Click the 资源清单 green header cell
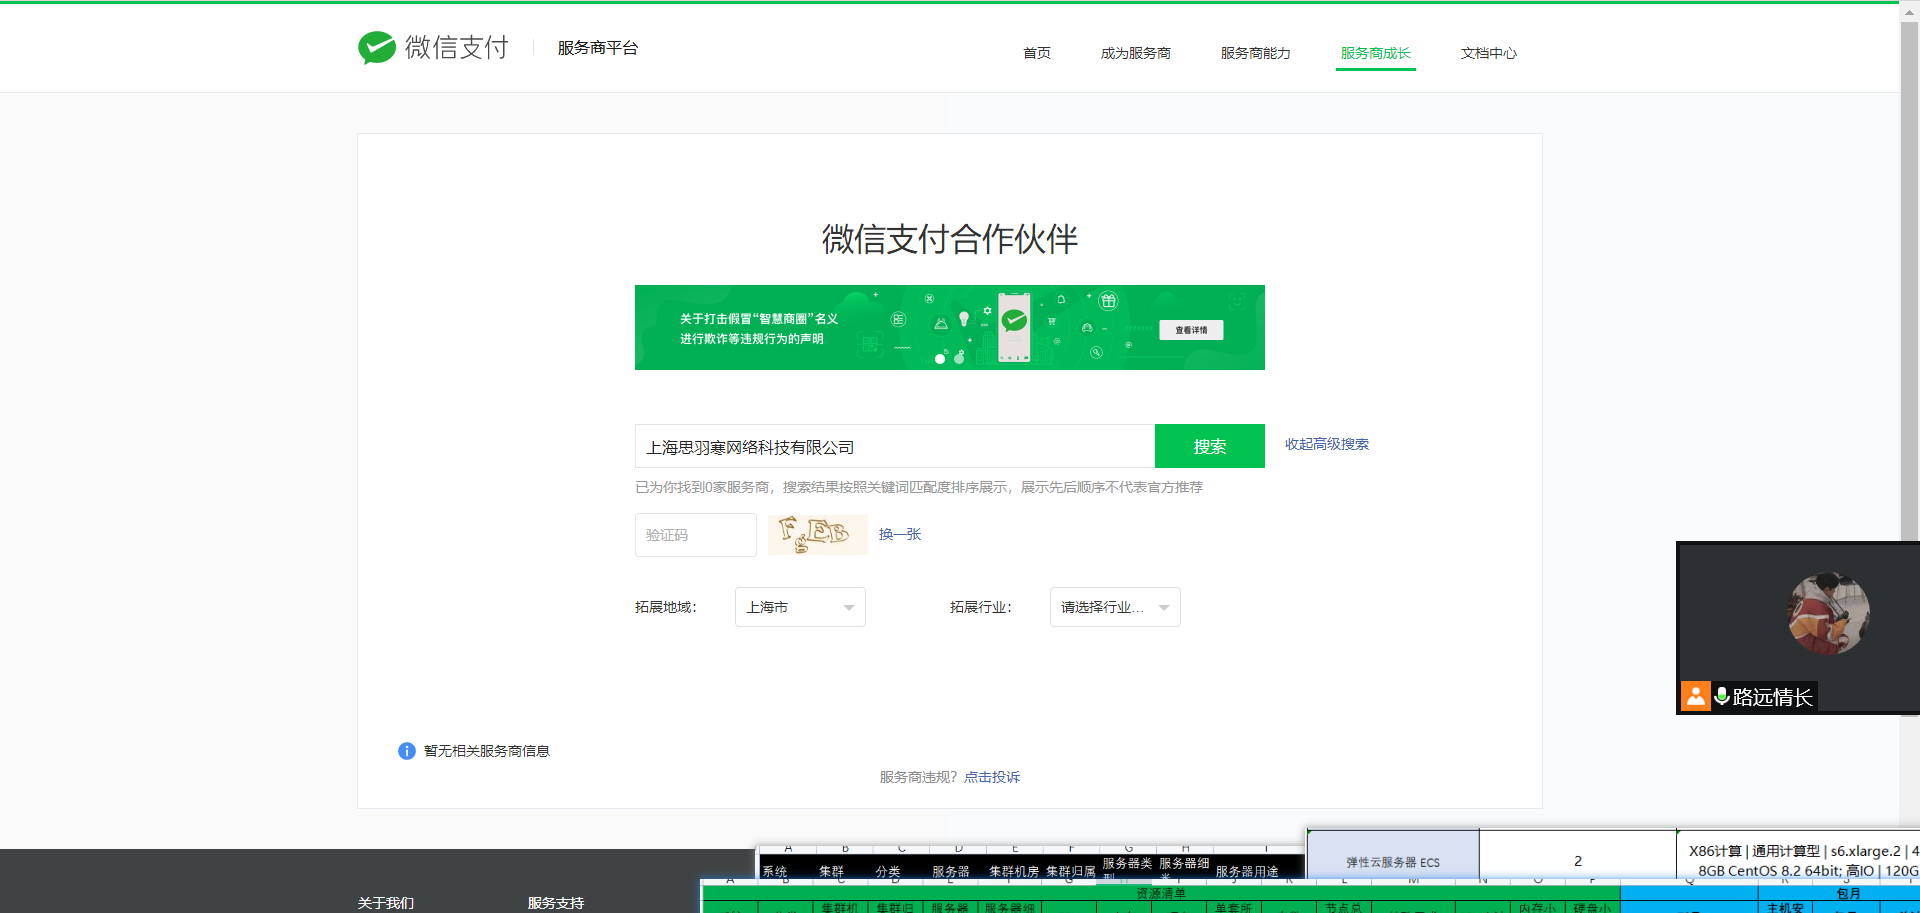The width and height of the screenshot is (1920, 913). tap(1161, 893)
